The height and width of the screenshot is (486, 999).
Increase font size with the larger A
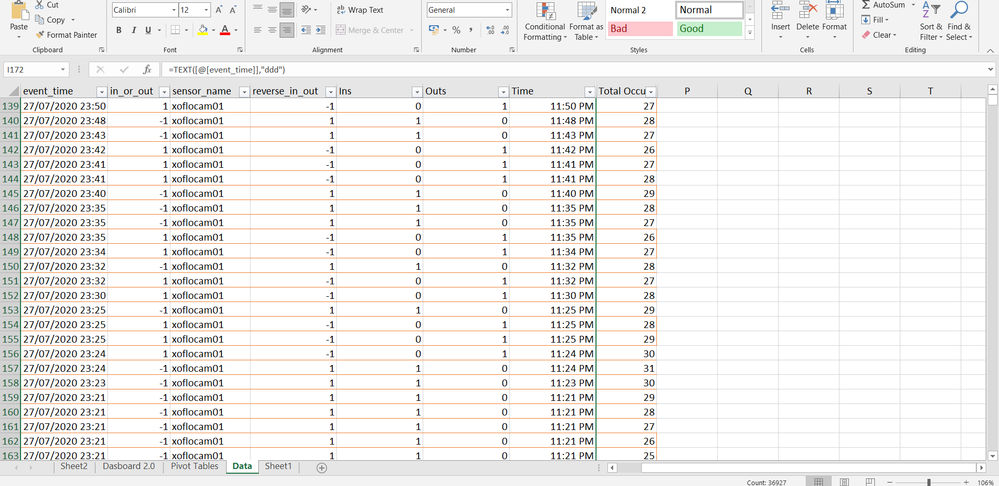219,10
